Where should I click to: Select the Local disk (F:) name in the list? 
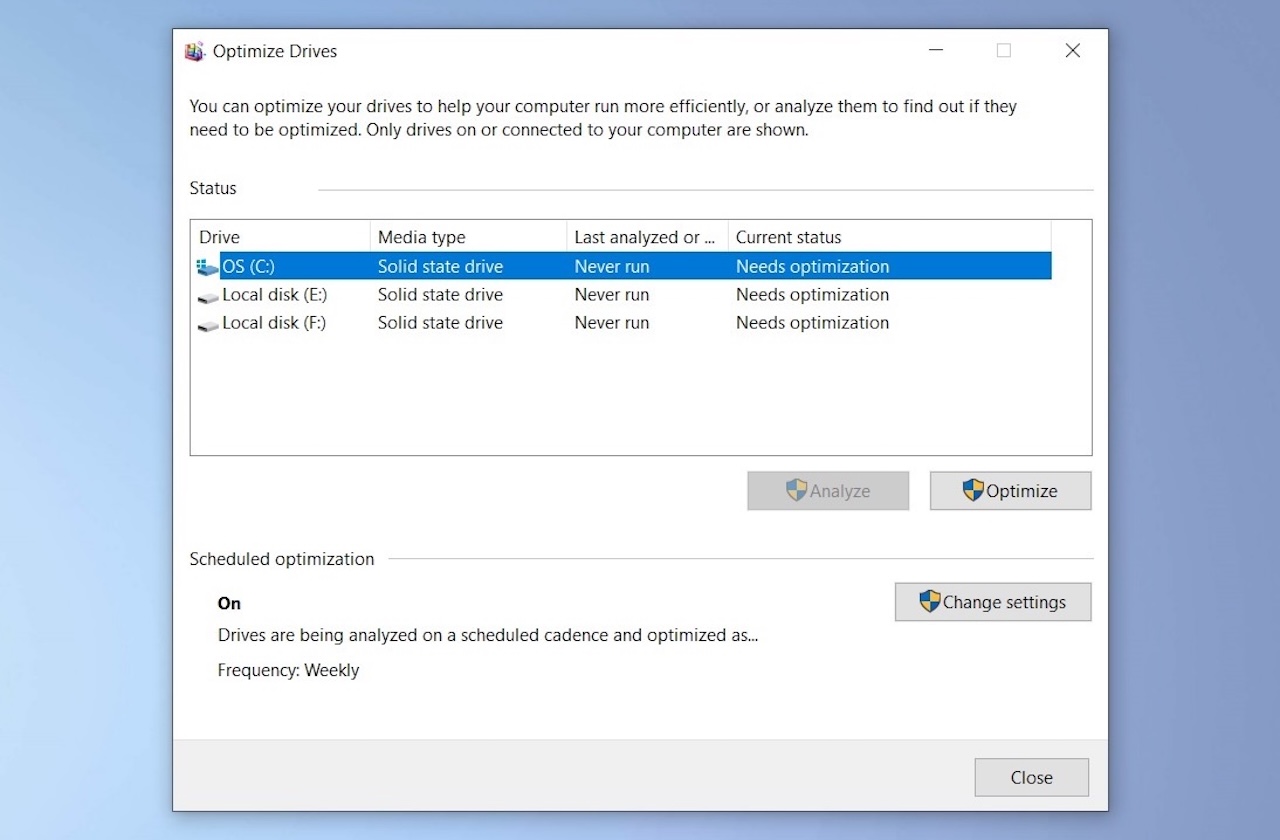pos(274,323)
